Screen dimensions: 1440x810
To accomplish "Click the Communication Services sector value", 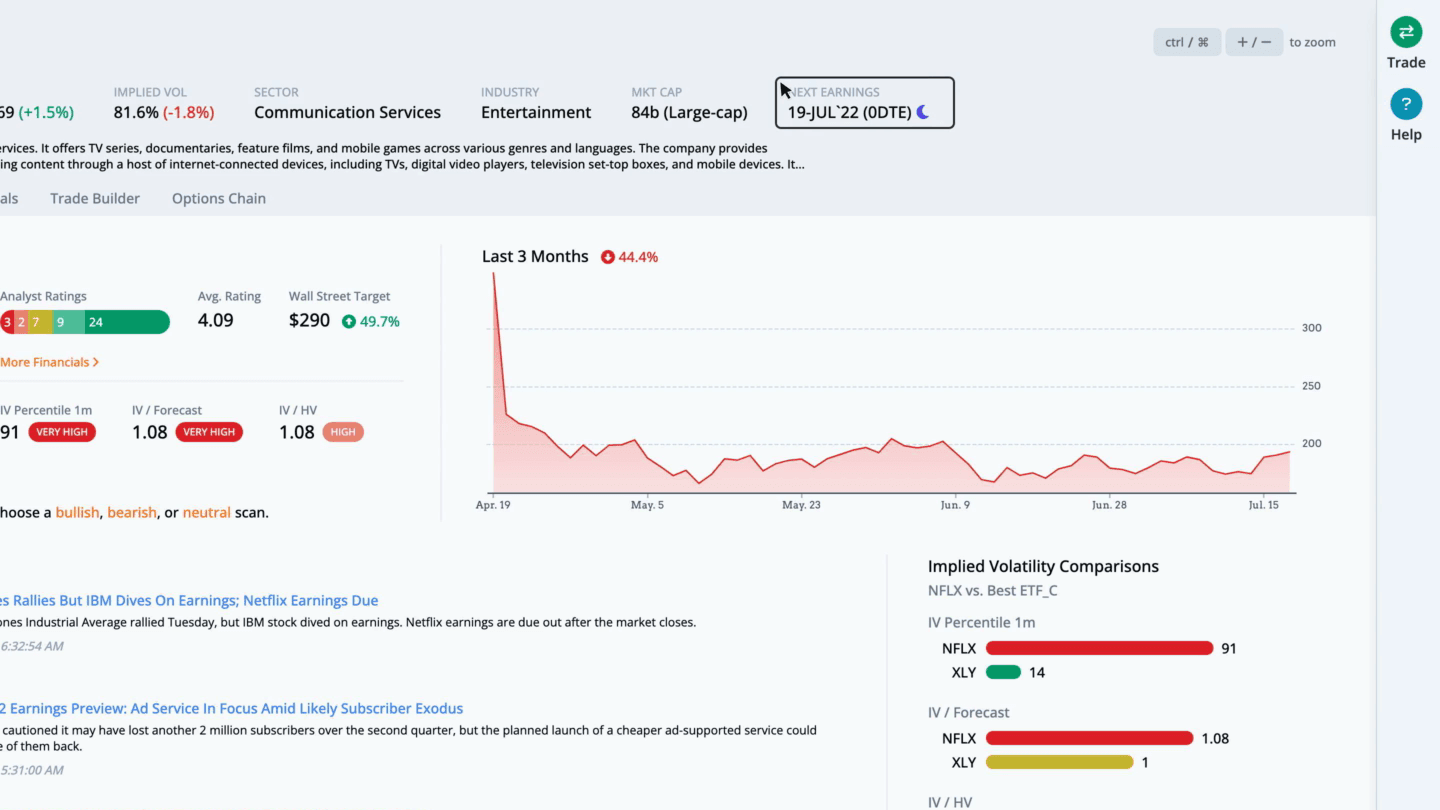I will 347,112.
